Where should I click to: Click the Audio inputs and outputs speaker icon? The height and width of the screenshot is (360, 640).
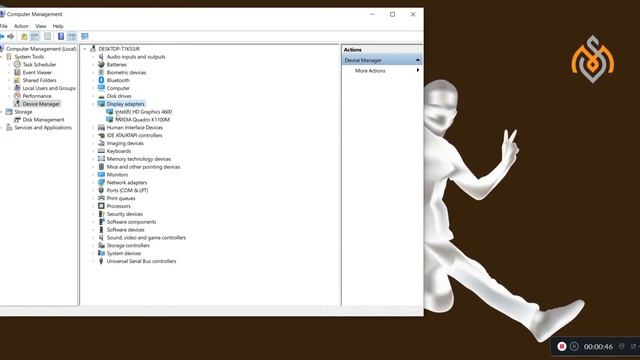click(x=101, y=57)
